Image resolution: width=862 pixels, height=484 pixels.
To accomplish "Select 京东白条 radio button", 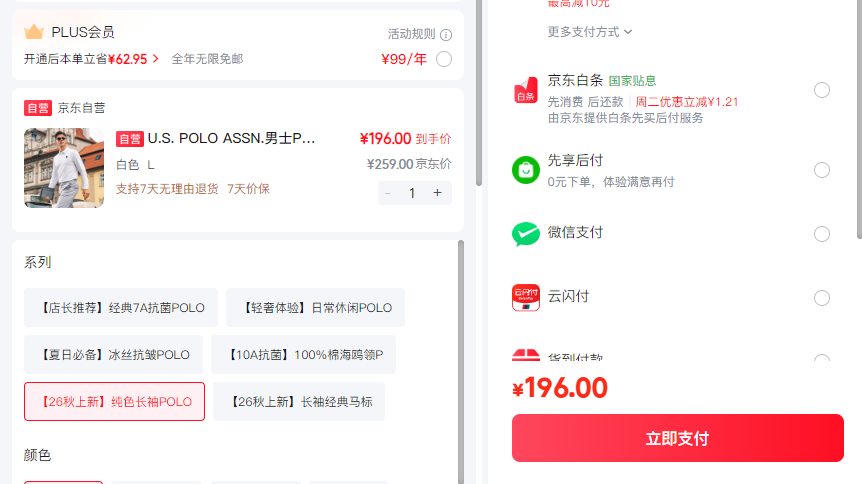I will (x=822, y=90).
